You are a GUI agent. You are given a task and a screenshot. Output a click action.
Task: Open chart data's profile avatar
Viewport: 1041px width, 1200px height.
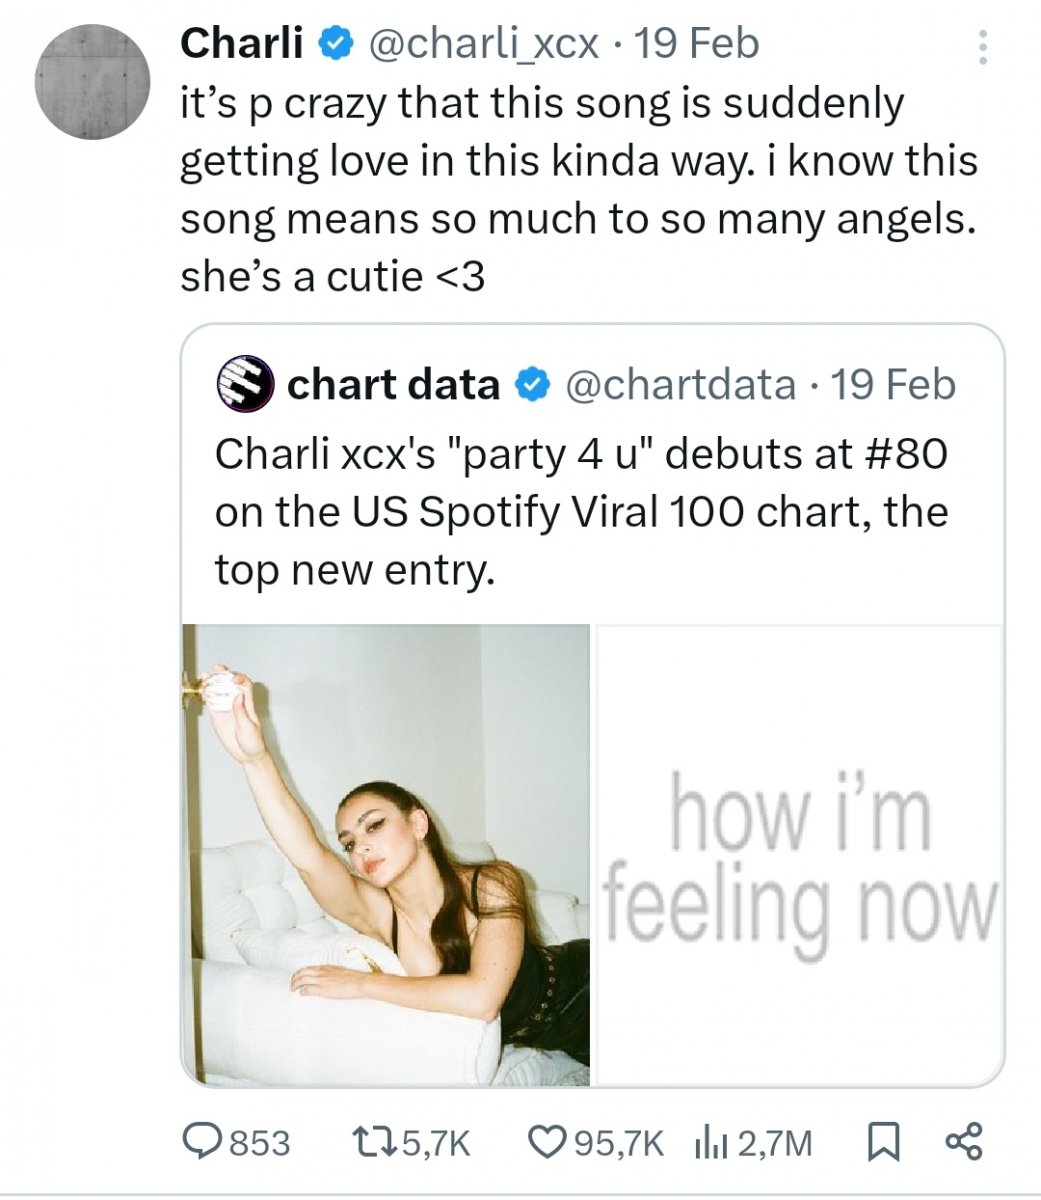point(245,385)
